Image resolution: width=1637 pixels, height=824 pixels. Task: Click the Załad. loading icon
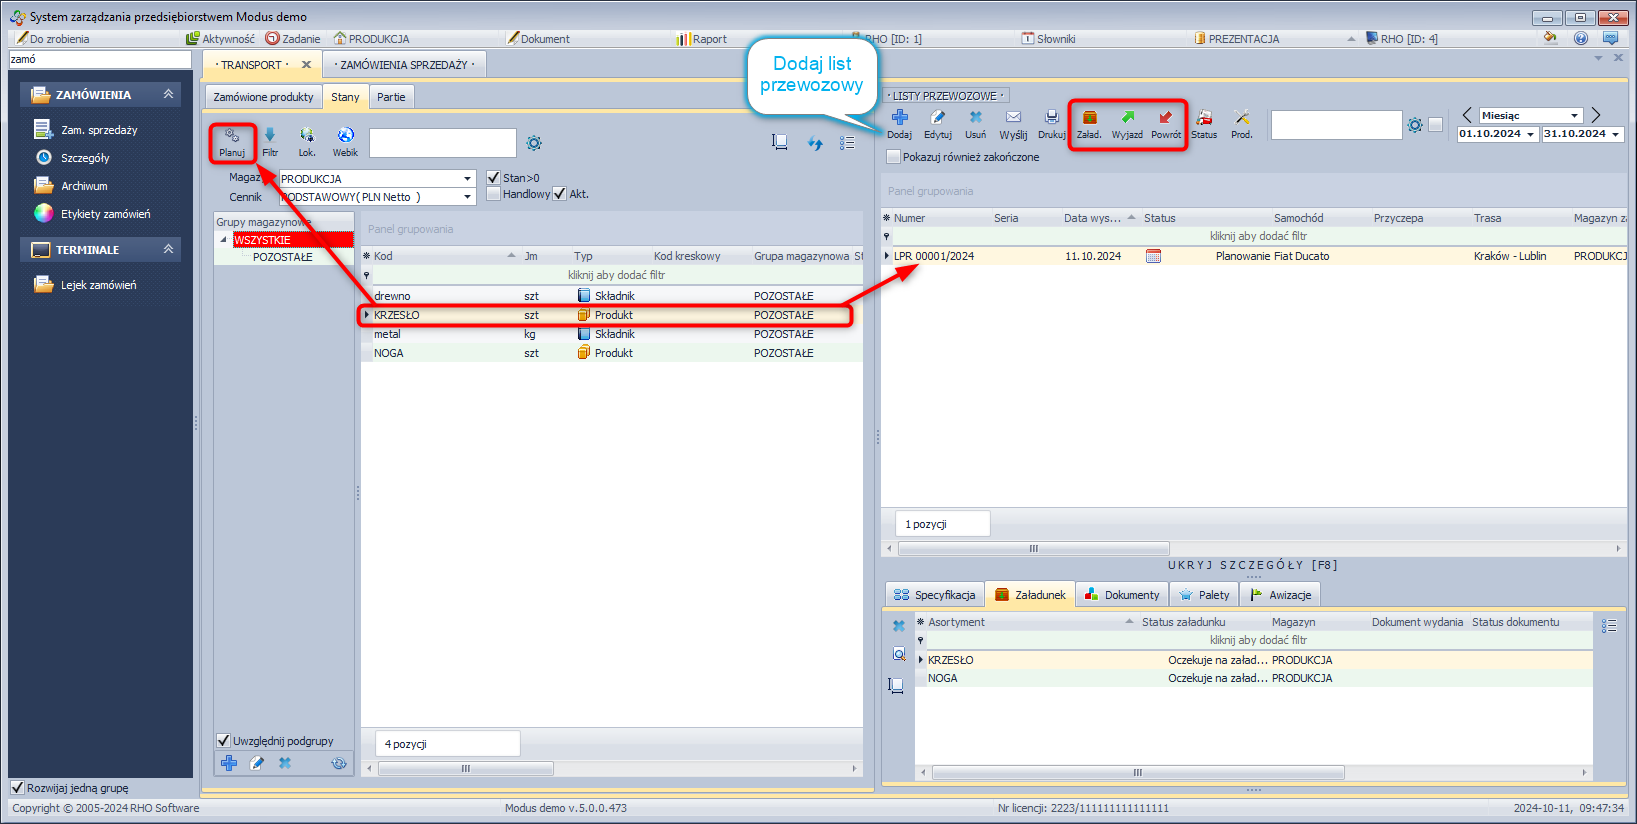click(1089, 124)
